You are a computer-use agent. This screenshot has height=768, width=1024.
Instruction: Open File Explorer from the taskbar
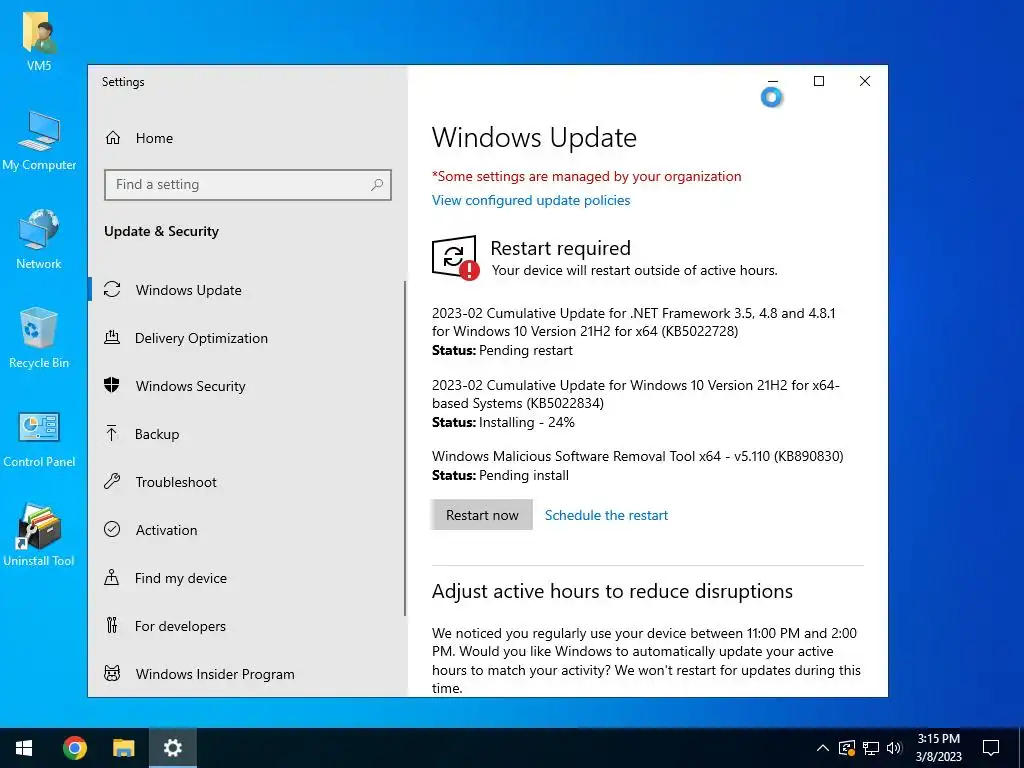click(x=123, y=748)
